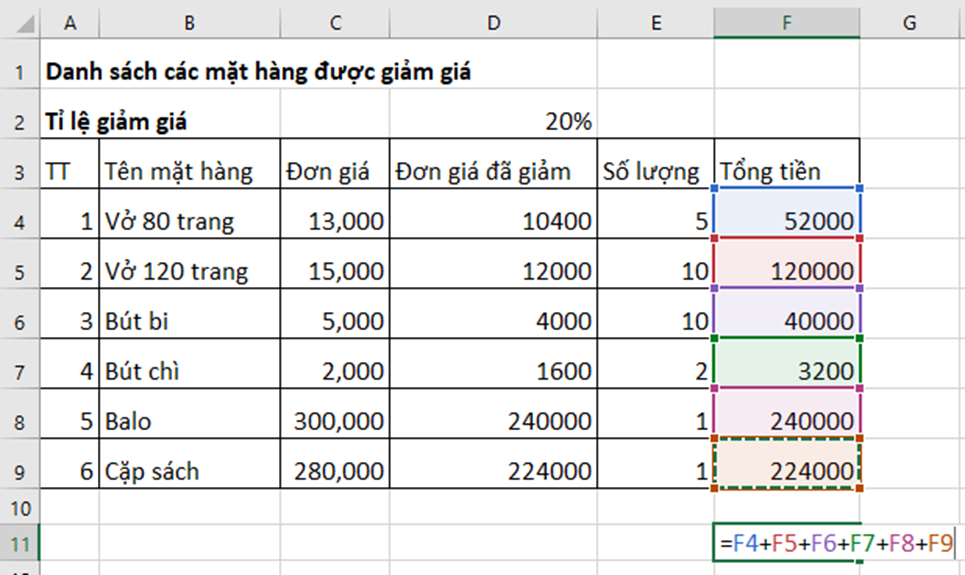
Task: Select row 11 header
Action: [20, 544]
